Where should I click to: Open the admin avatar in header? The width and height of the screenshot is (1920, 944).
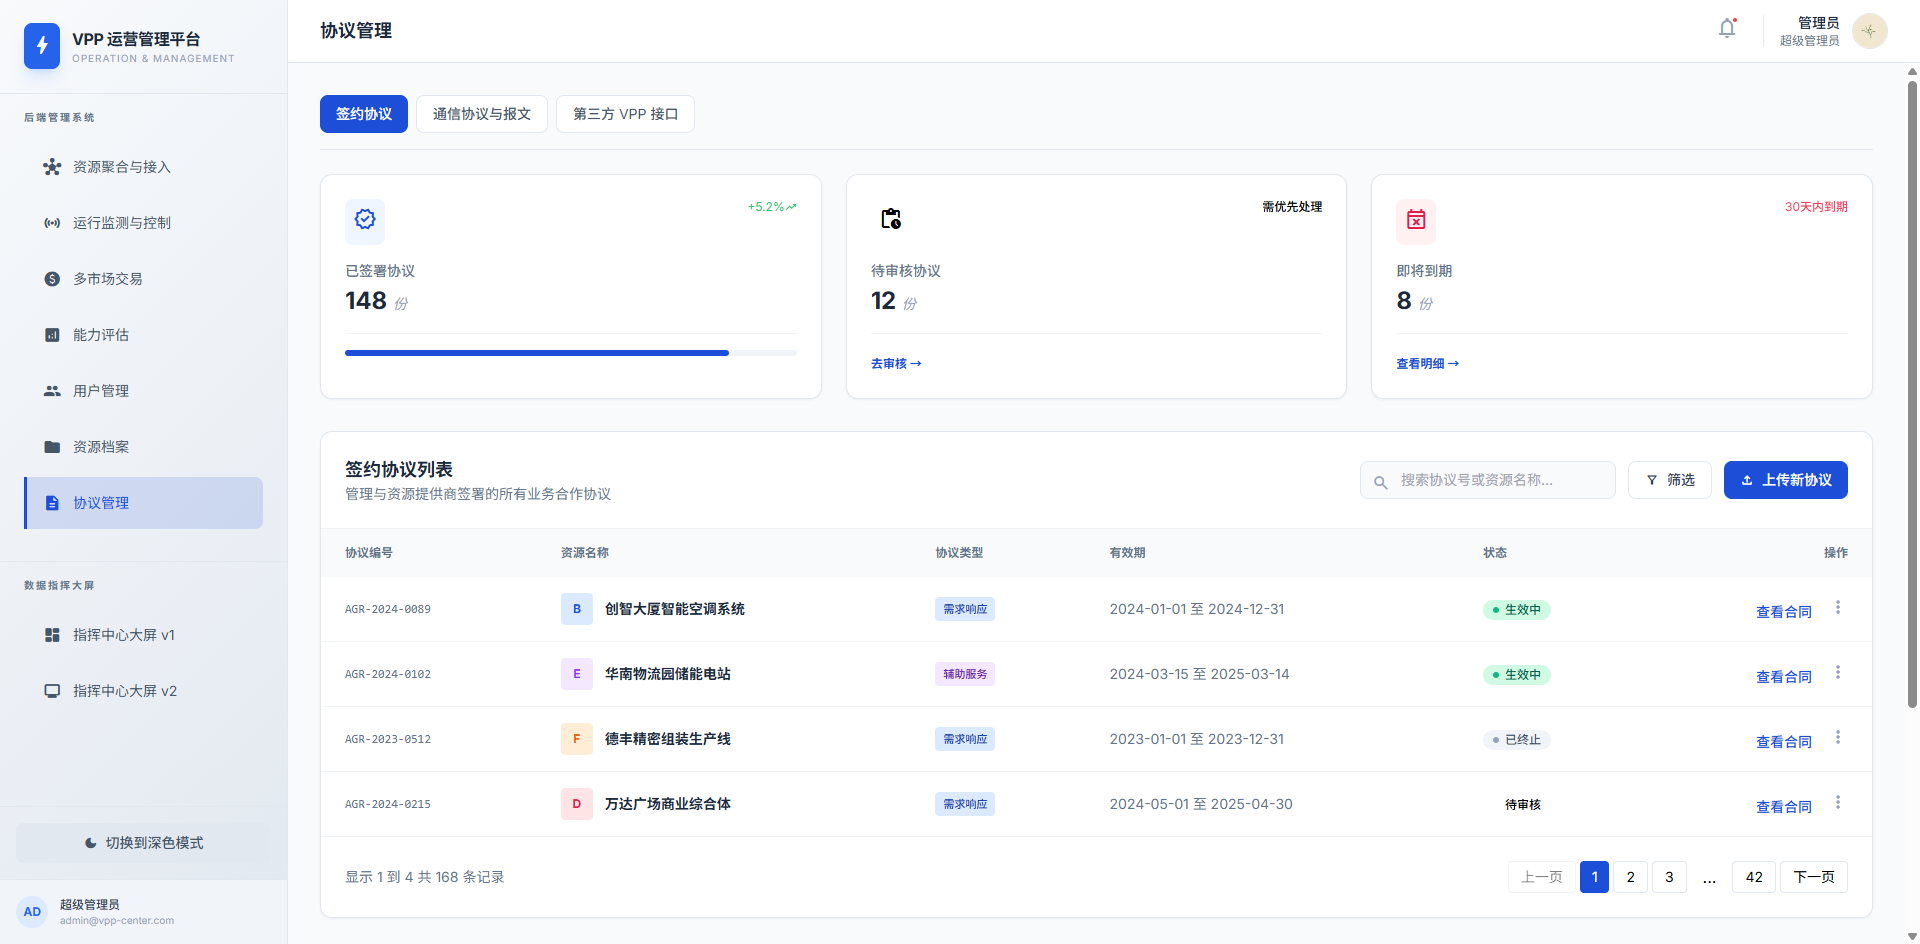(1869, 31)
